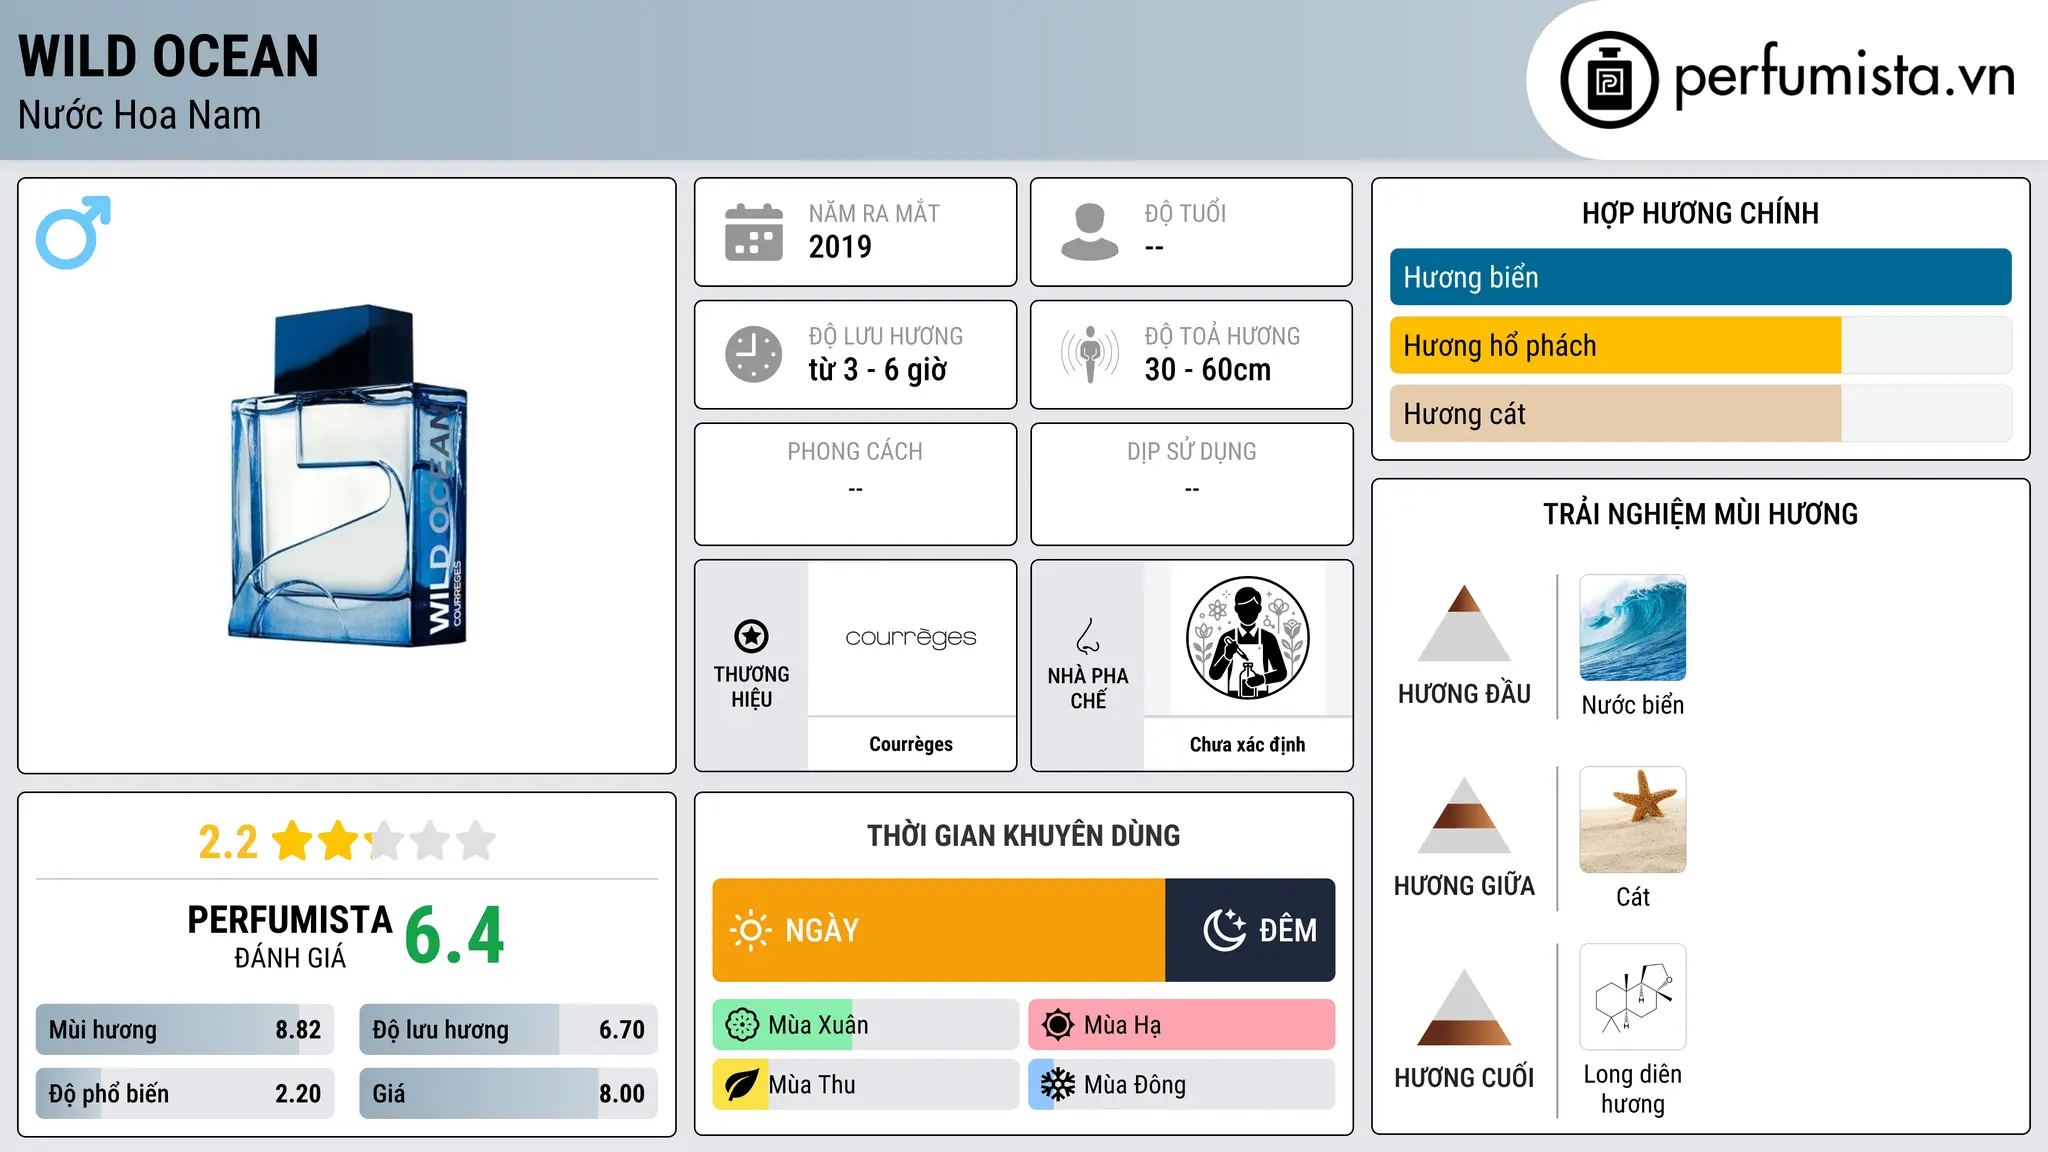Click the clock icon beside ĐỘ LƯU HƯƠNG
2048x1152 pixels.
(x=753, y=354)
